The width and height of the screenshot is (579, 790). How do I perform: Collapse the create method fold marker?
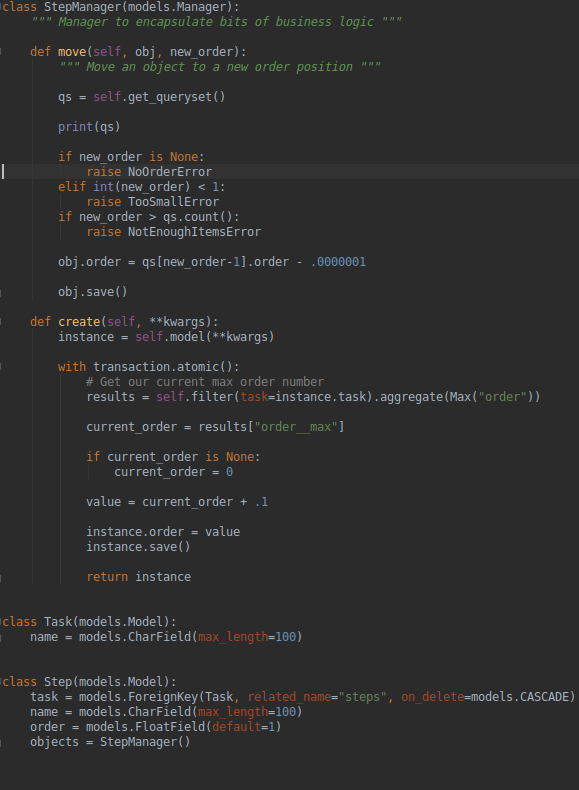click(1, 322)
